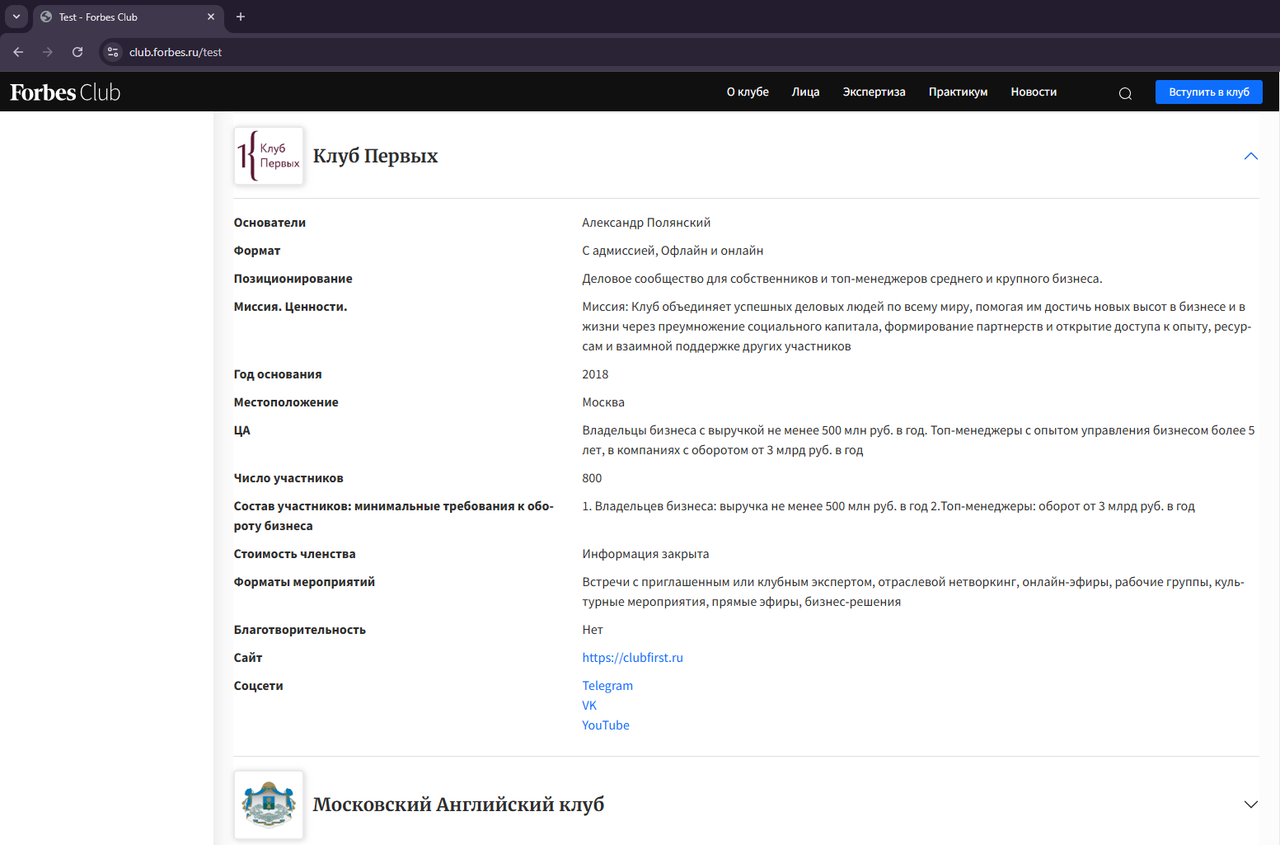
Task: Click the address bar URL club.forbes.ru/test
Action: [x=176, y=52]
